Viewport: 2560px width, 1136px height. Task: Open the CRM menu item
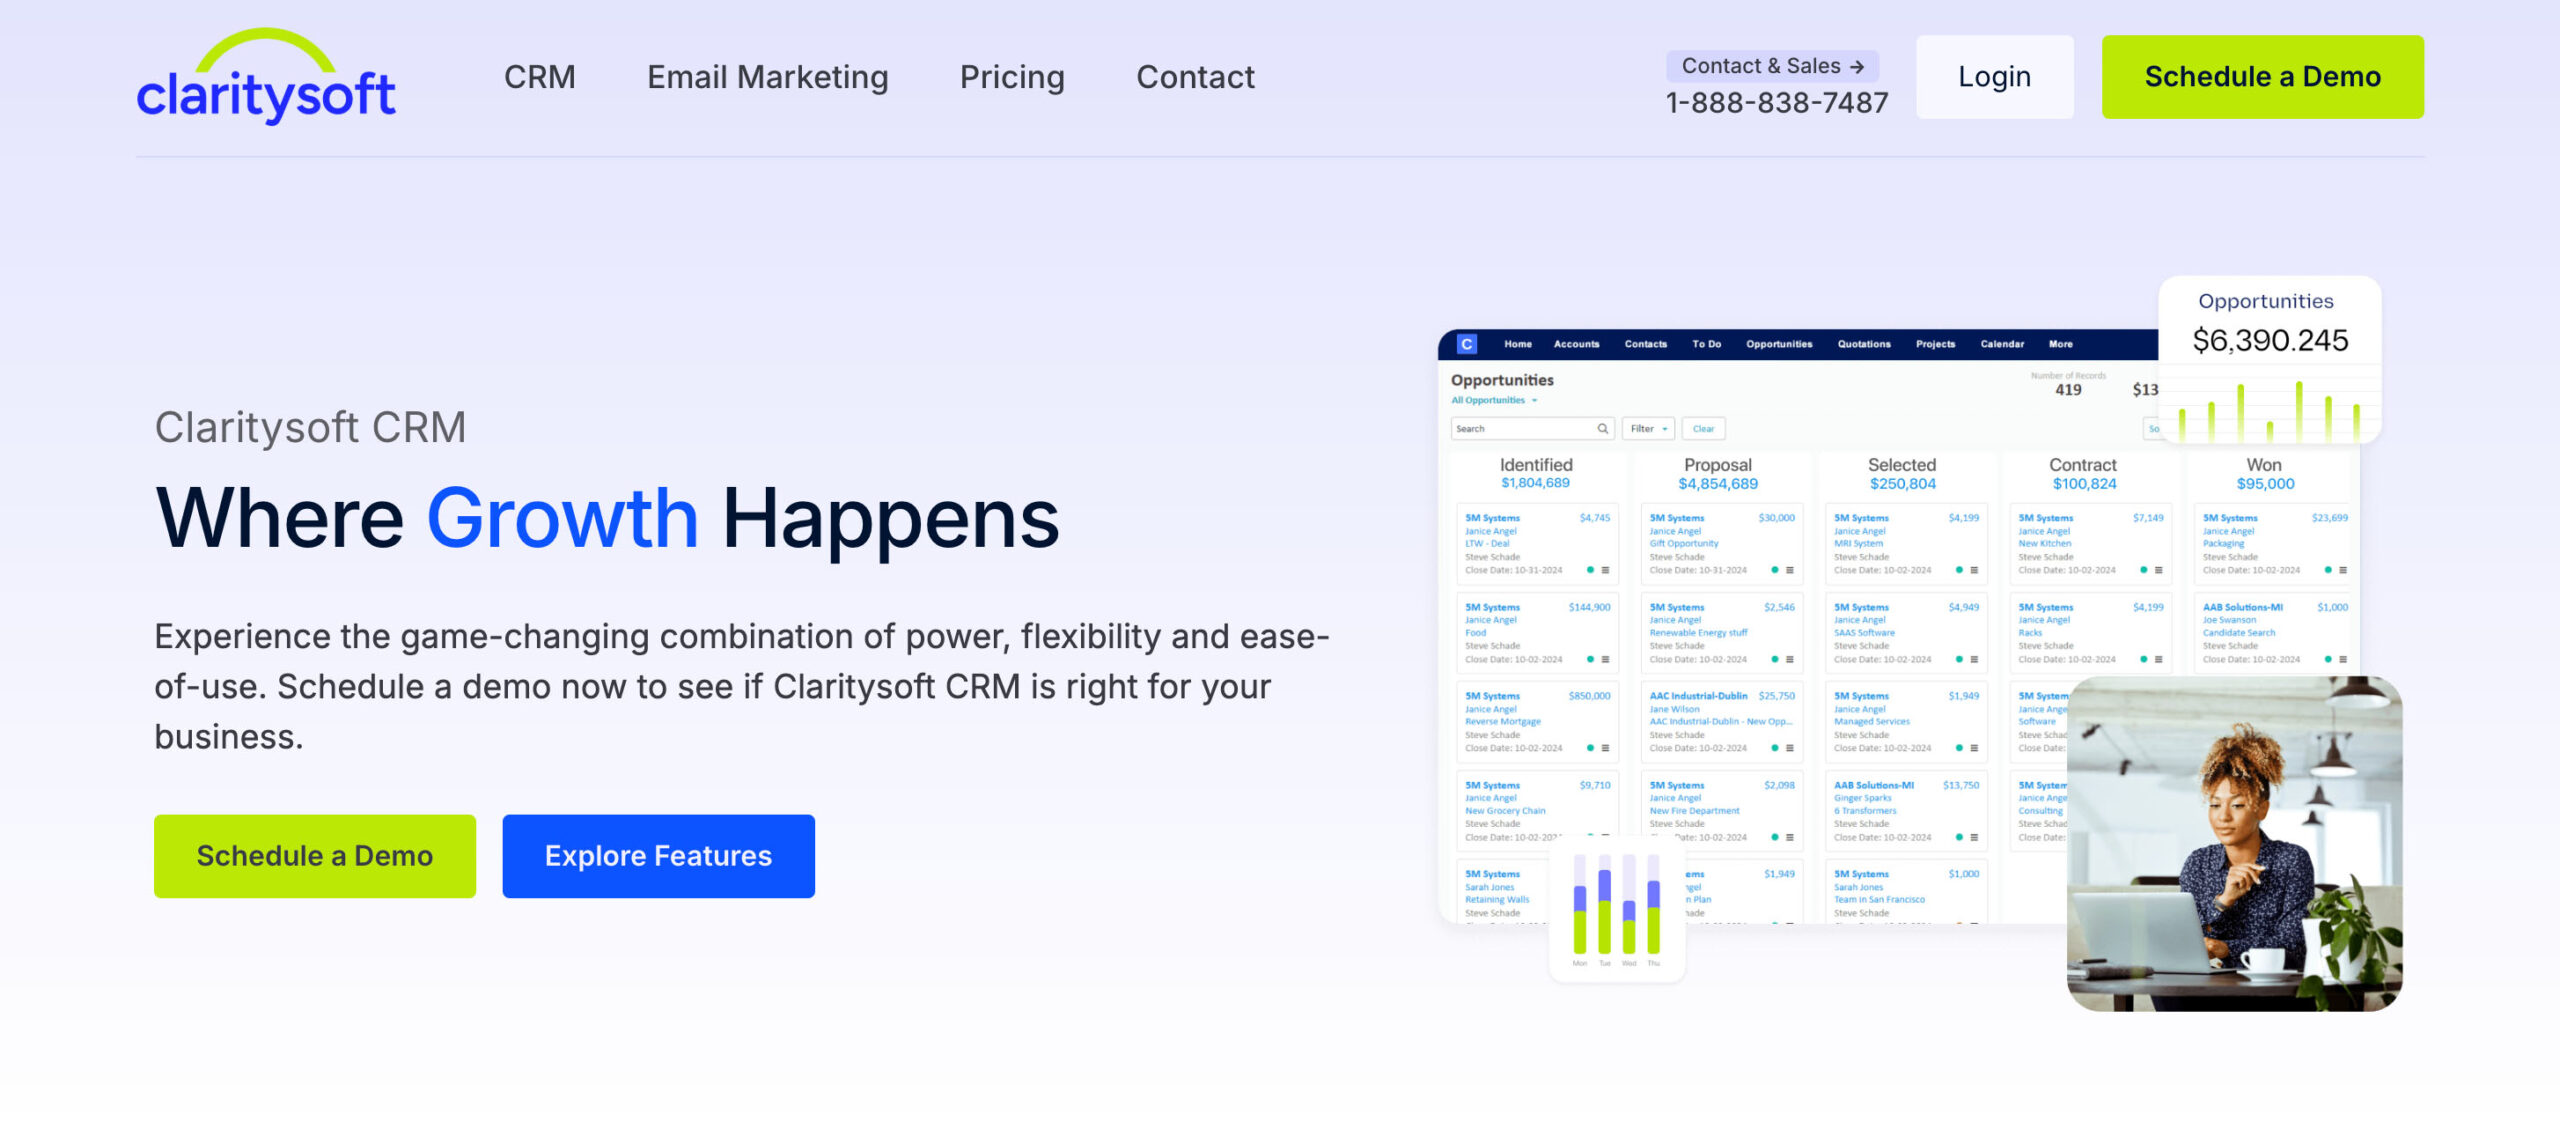click(539, 77)
